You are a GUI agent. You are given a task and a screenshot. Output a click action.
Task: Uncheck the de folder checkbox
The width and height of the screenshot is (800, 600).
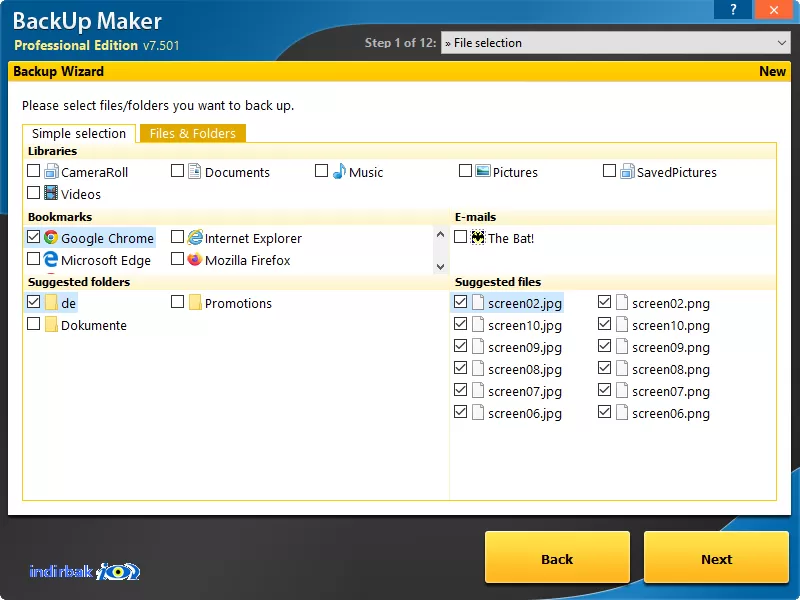33,302
